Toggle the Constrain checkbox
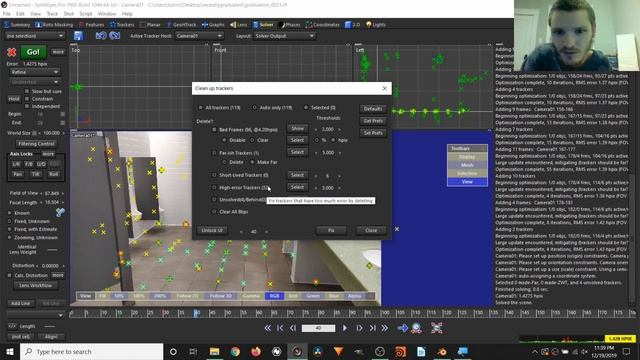The height and width of the screenshot is (360, 640). click(27, 98)
